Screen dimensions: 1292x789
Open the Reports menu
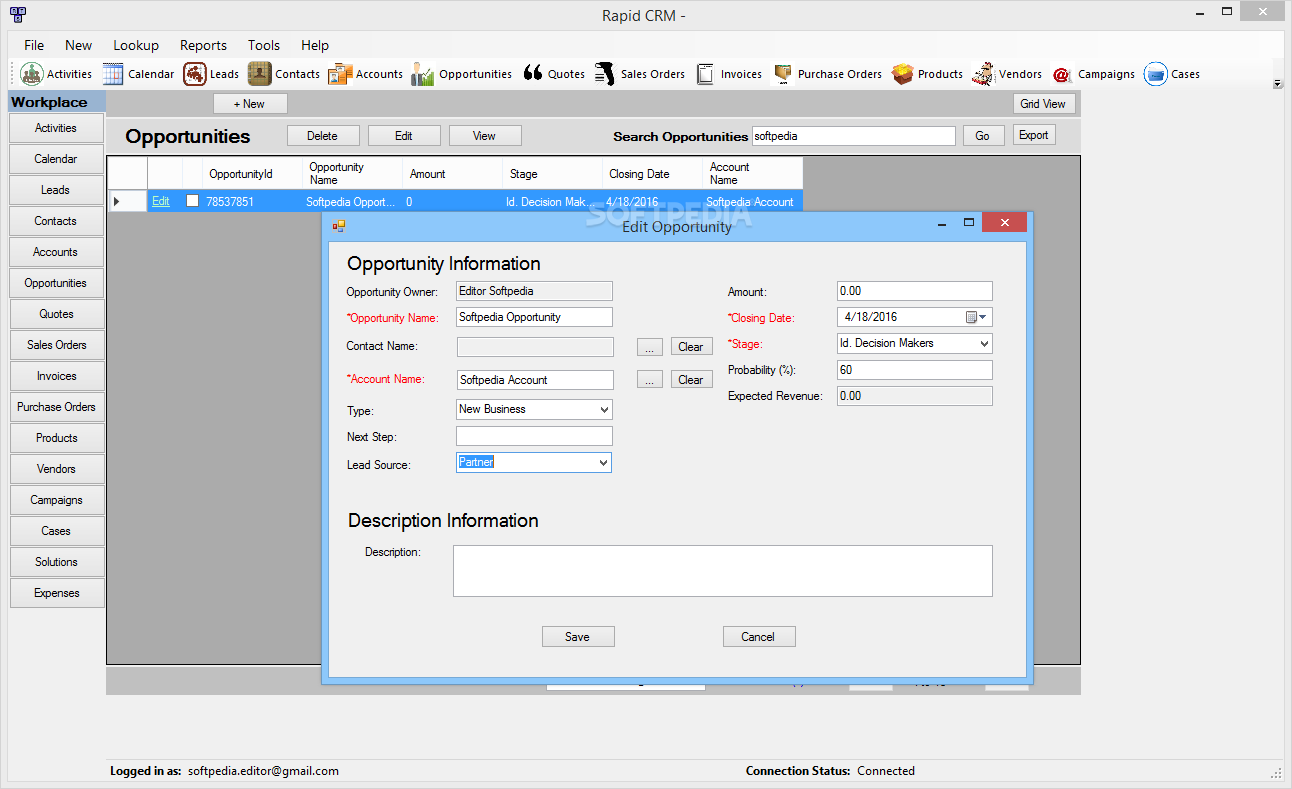[x=203, y=45]
